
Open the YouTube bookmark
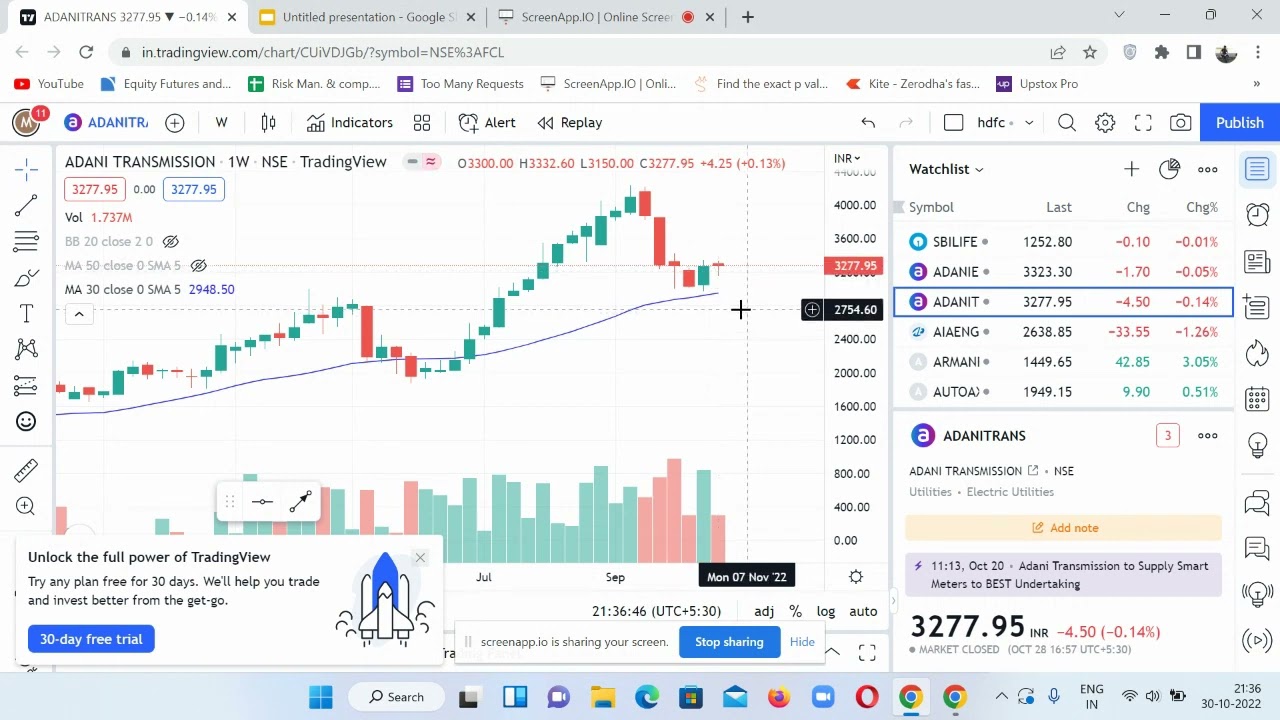(48, 84)
